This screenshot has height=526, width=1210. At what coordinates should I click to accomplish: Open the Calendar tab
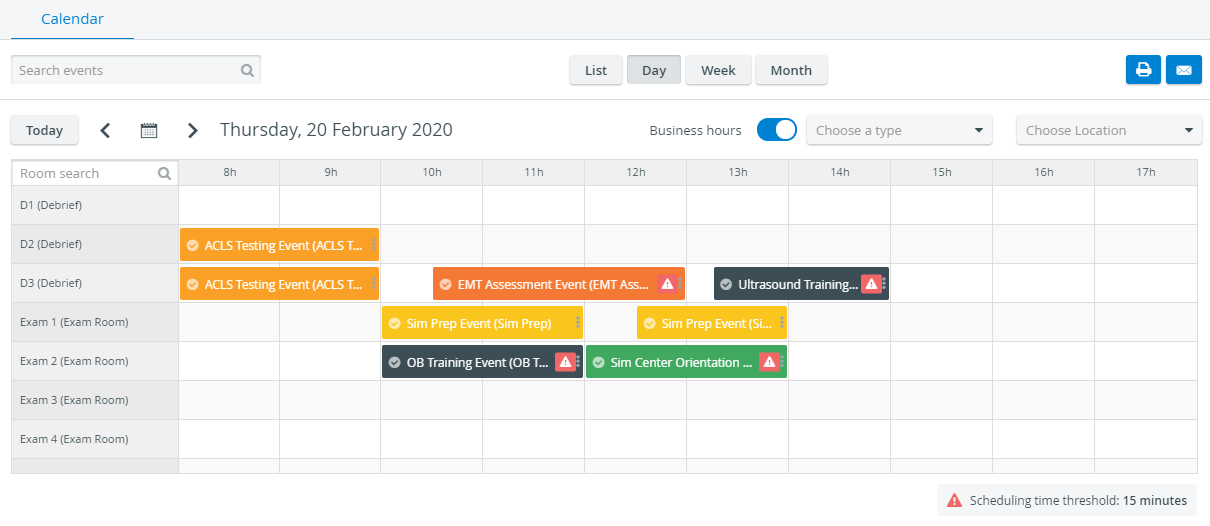tap(72, 19)
